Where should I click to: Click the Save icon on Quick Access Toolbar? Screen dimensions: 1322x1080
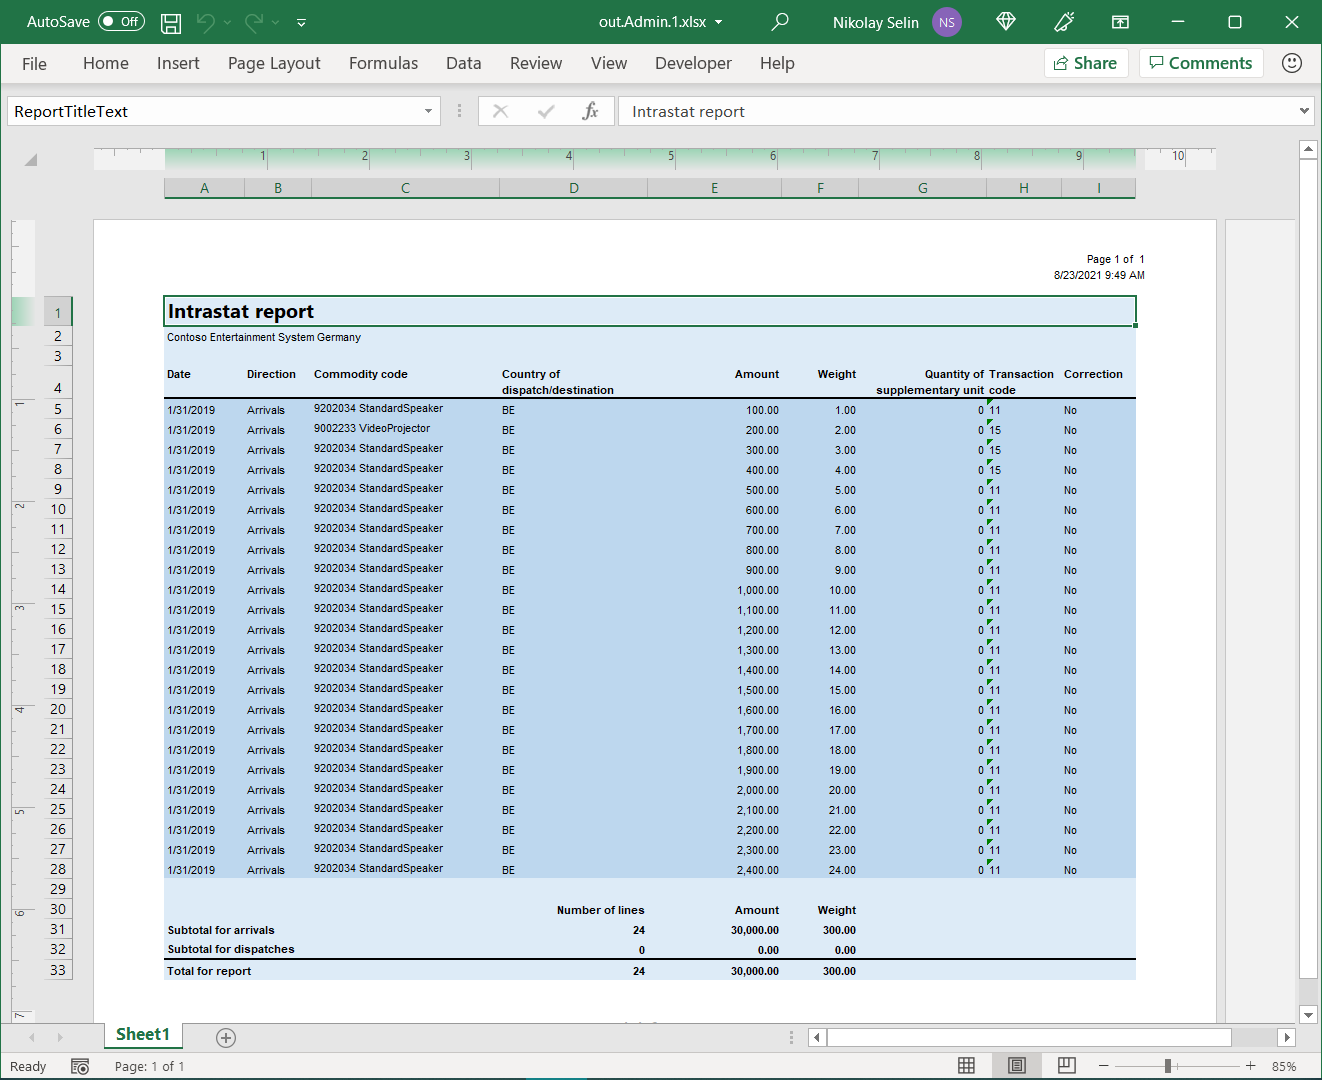(170, 21)
